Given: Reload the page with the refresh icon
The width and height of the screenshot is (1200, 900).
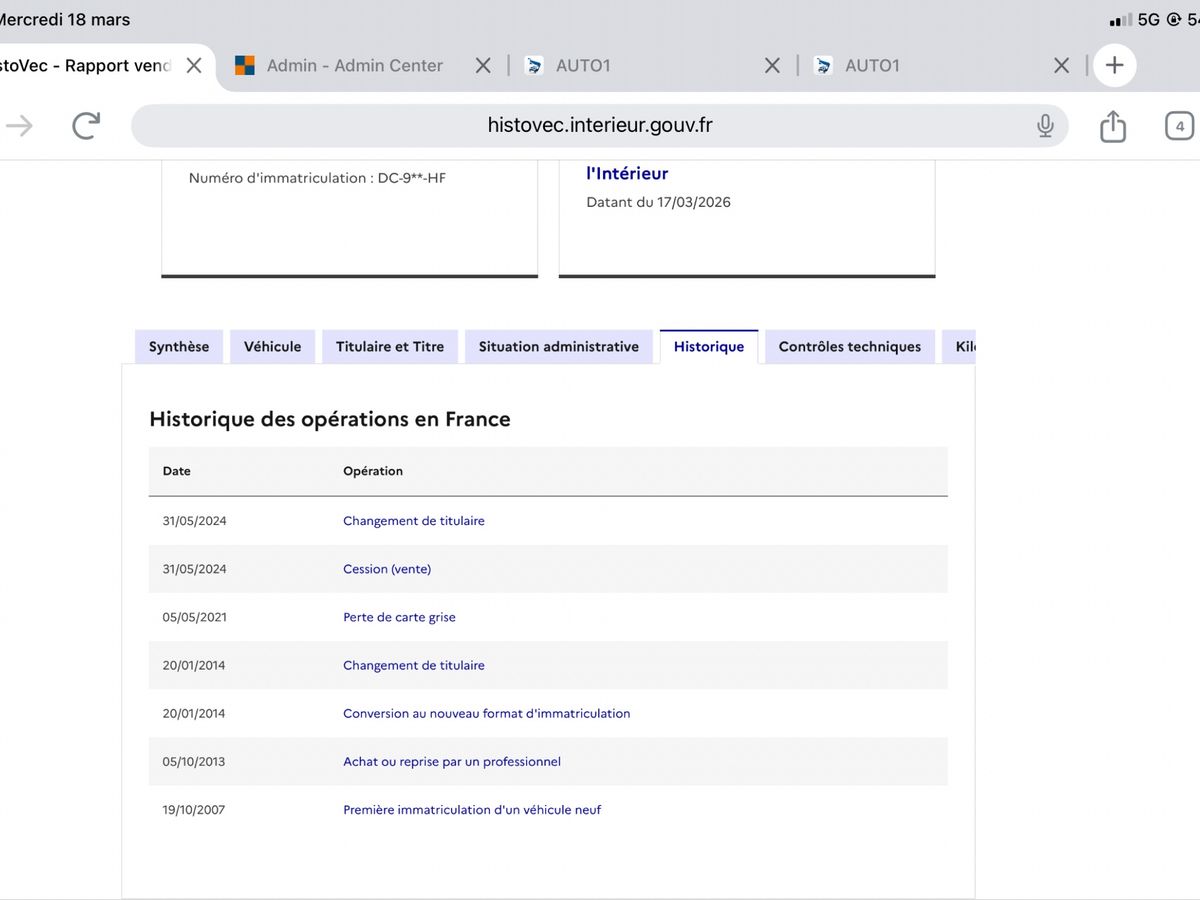Looking at the screenshot, I should pyautogui.click(x=87, y=125).
